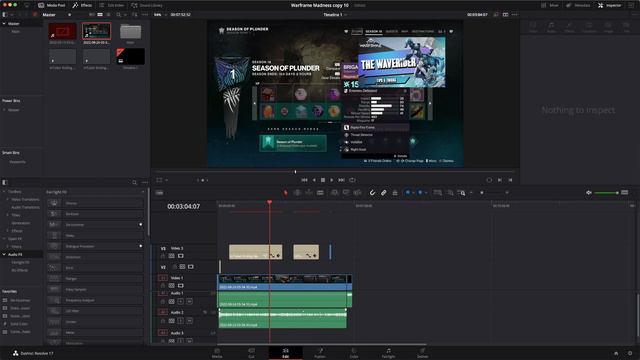
Task: Click the Custom Zoom icon
Action: click(x=462, y=193)
